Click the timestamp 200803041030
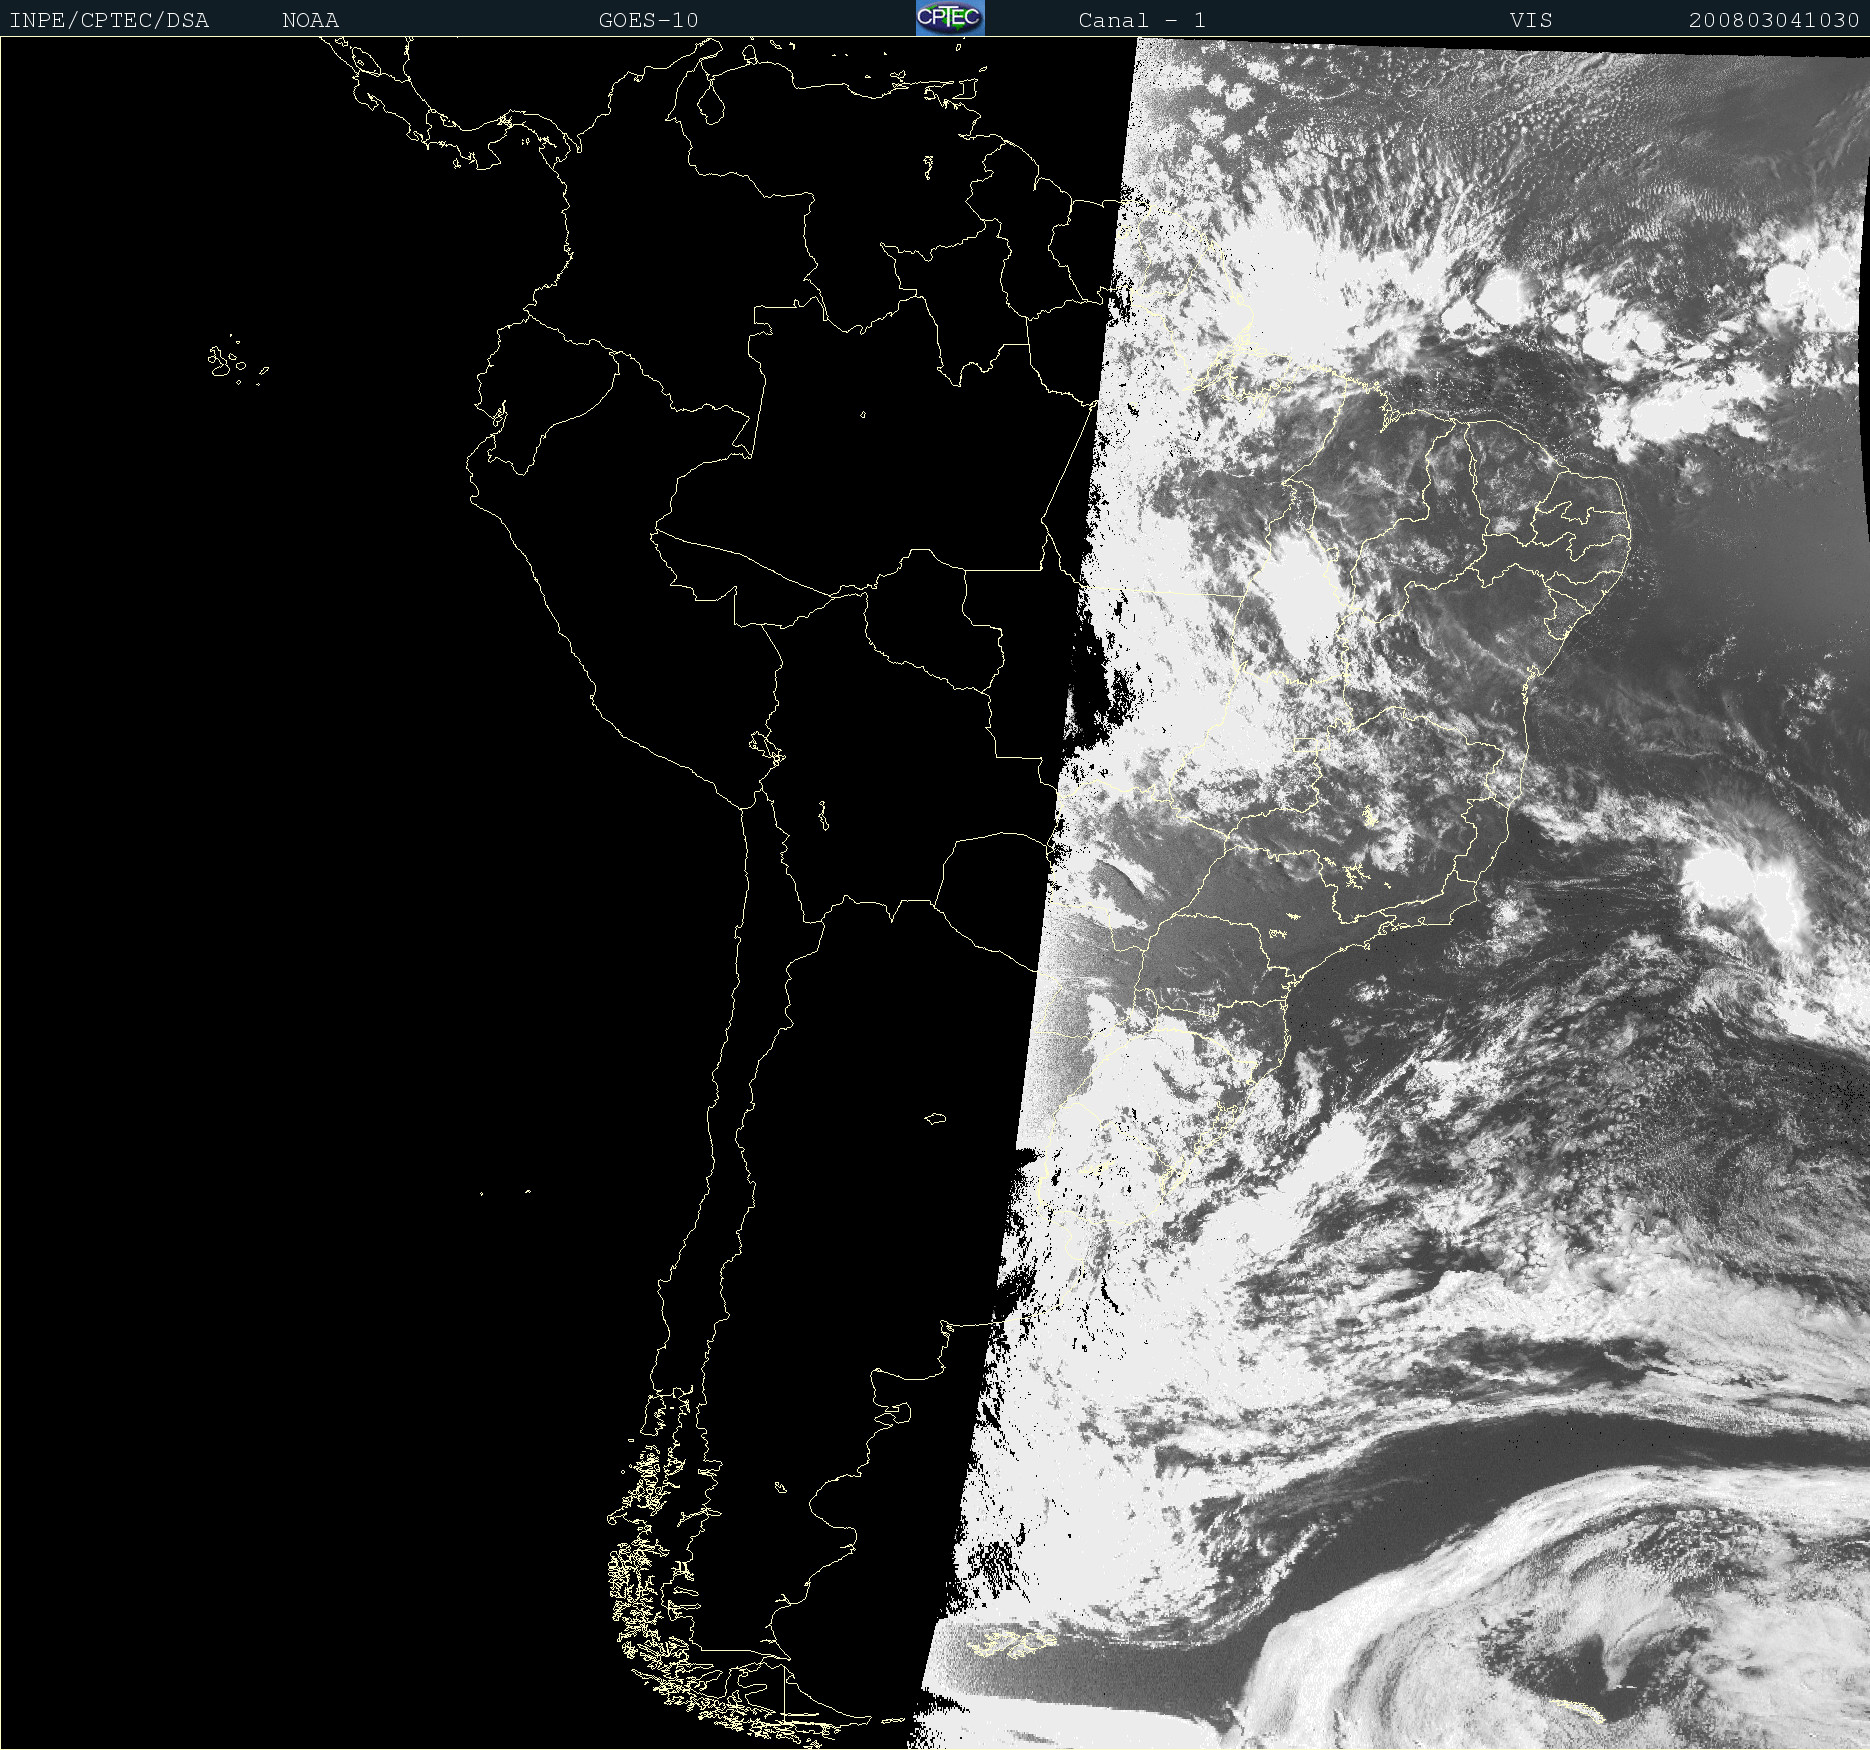 tap(1774, 21)
